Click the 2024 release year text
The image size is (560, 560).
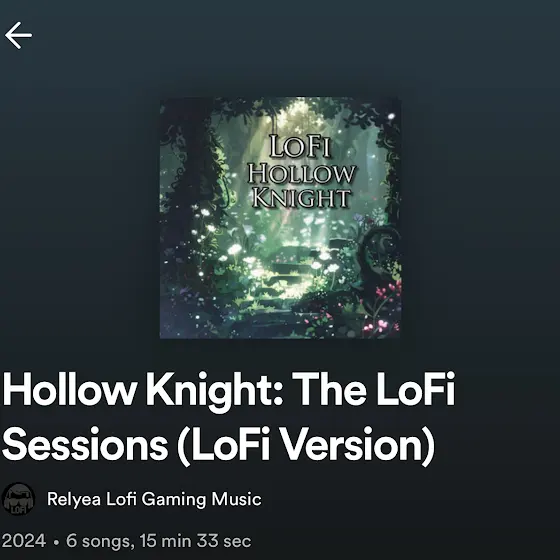[x=24, y=541]
